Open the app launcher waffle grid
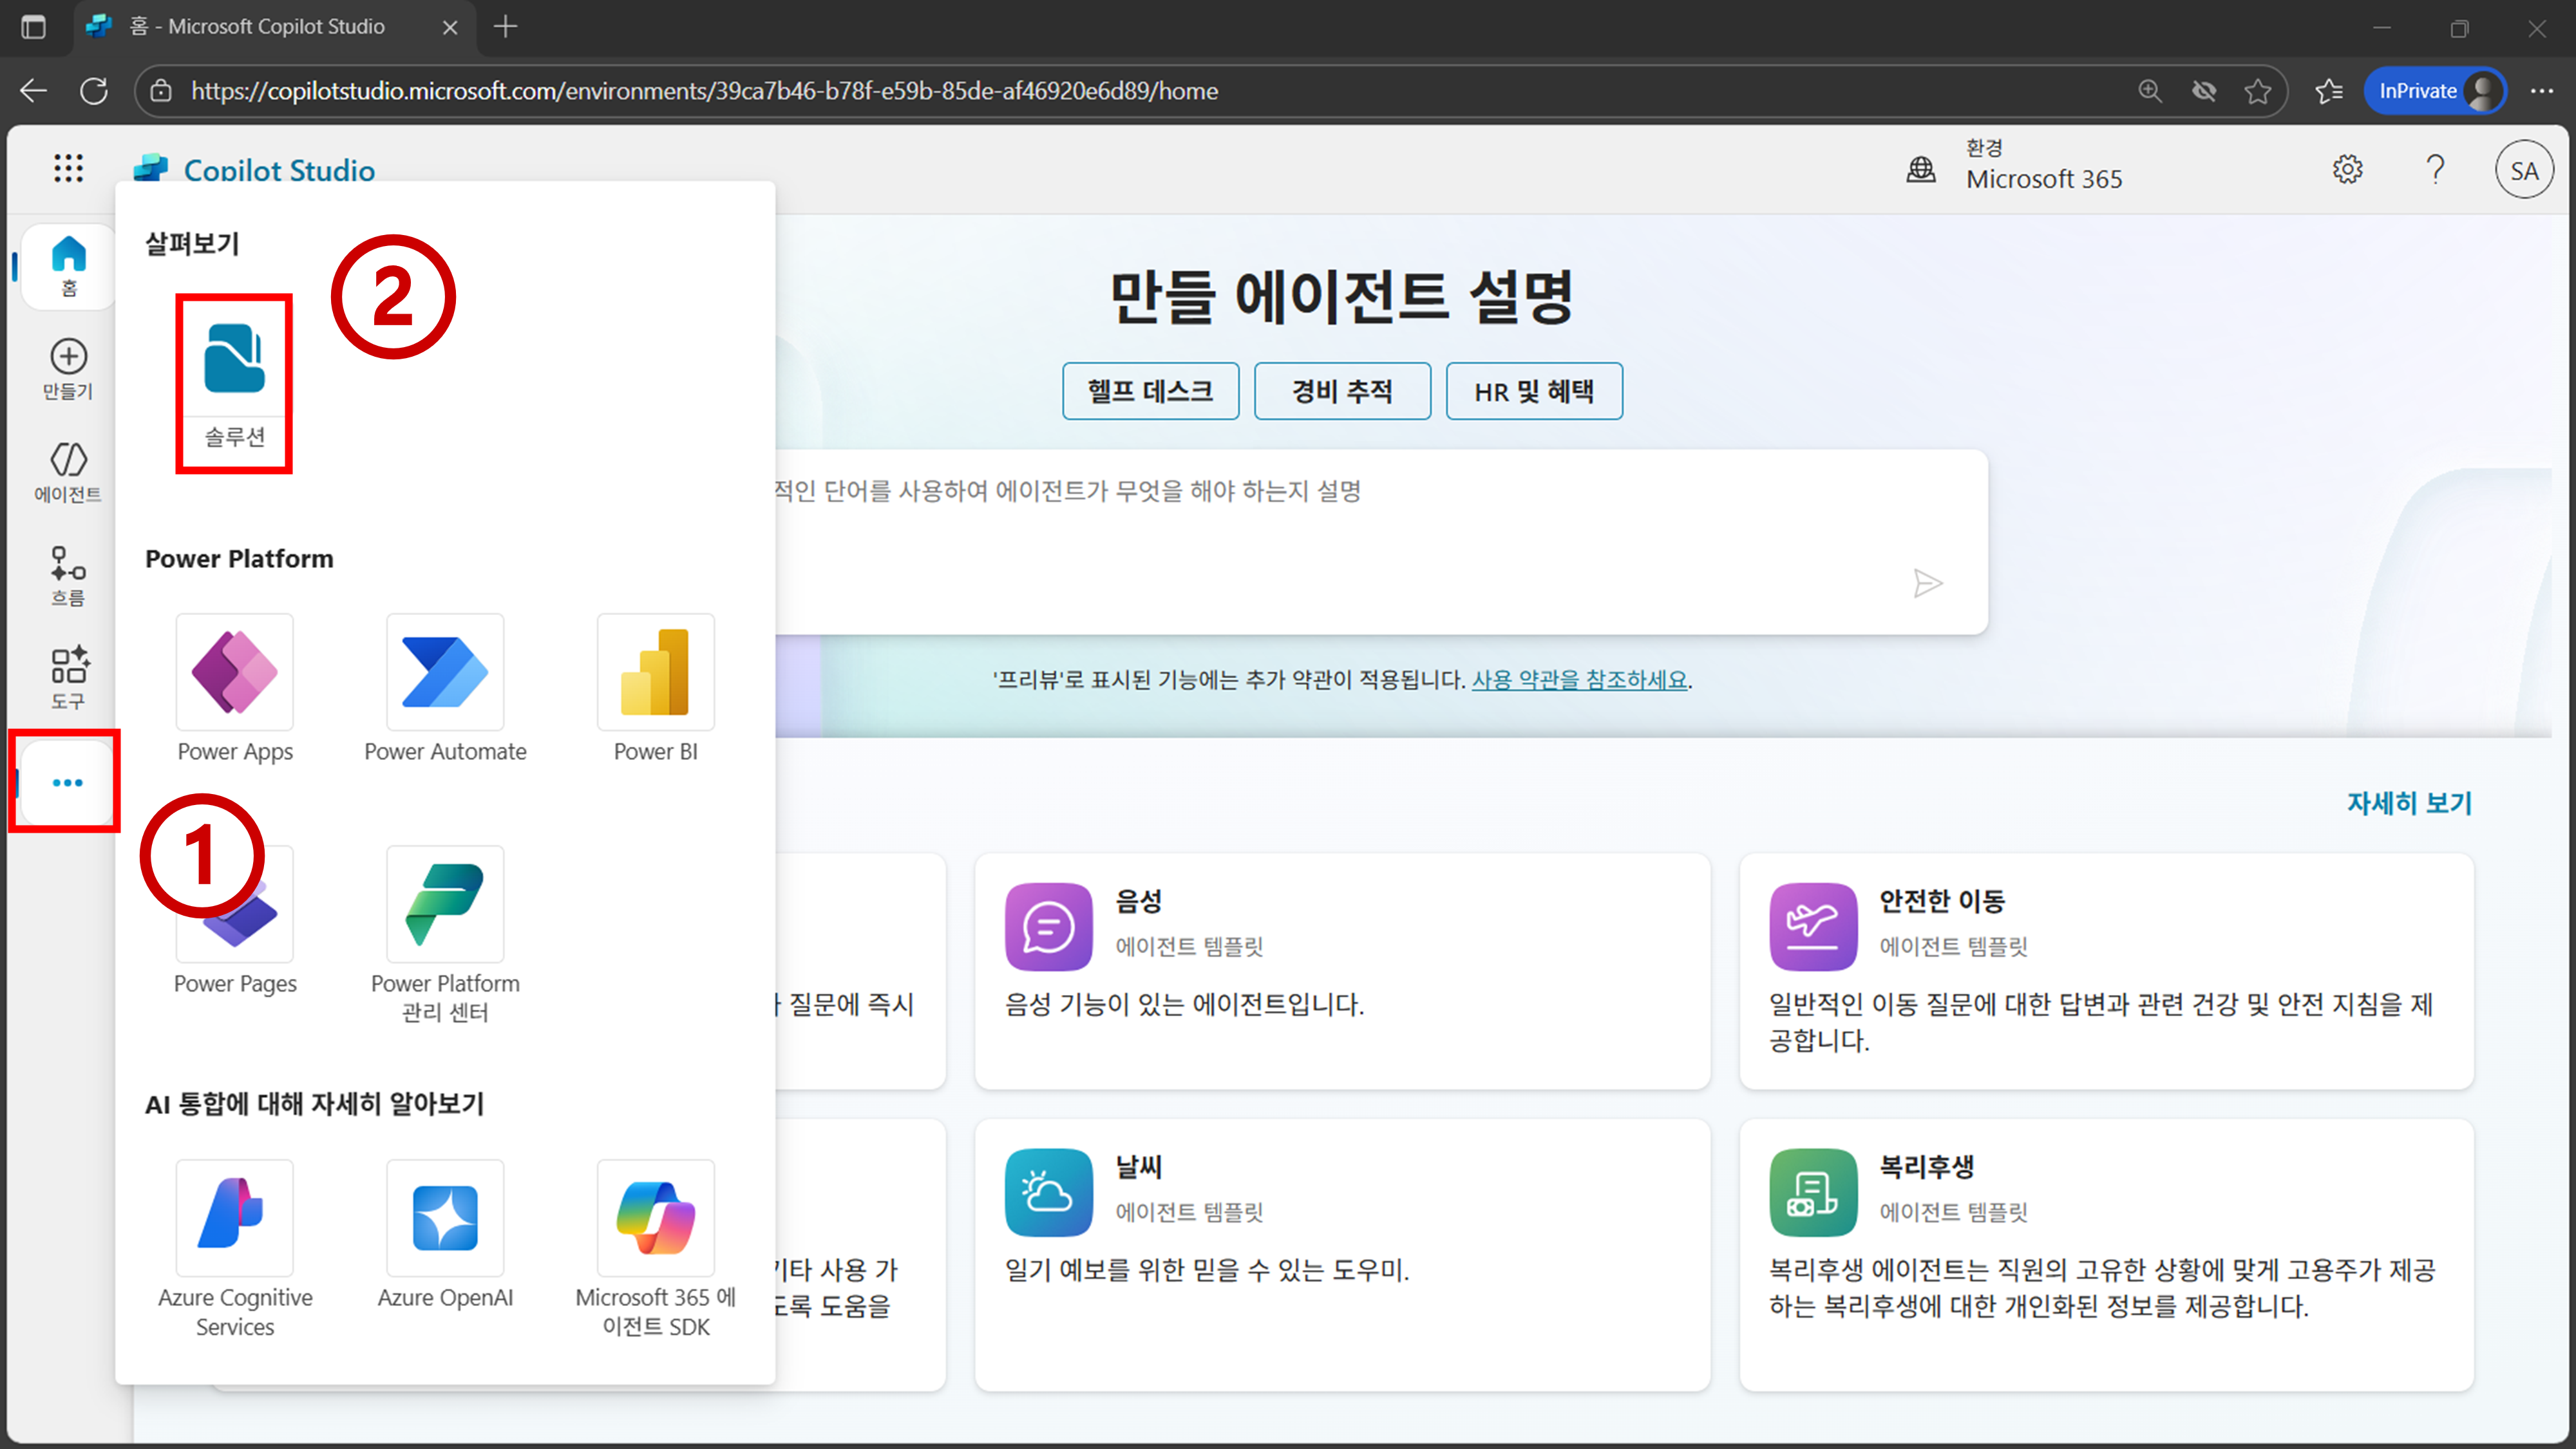2576x1449 pixels. pos(68,168)
